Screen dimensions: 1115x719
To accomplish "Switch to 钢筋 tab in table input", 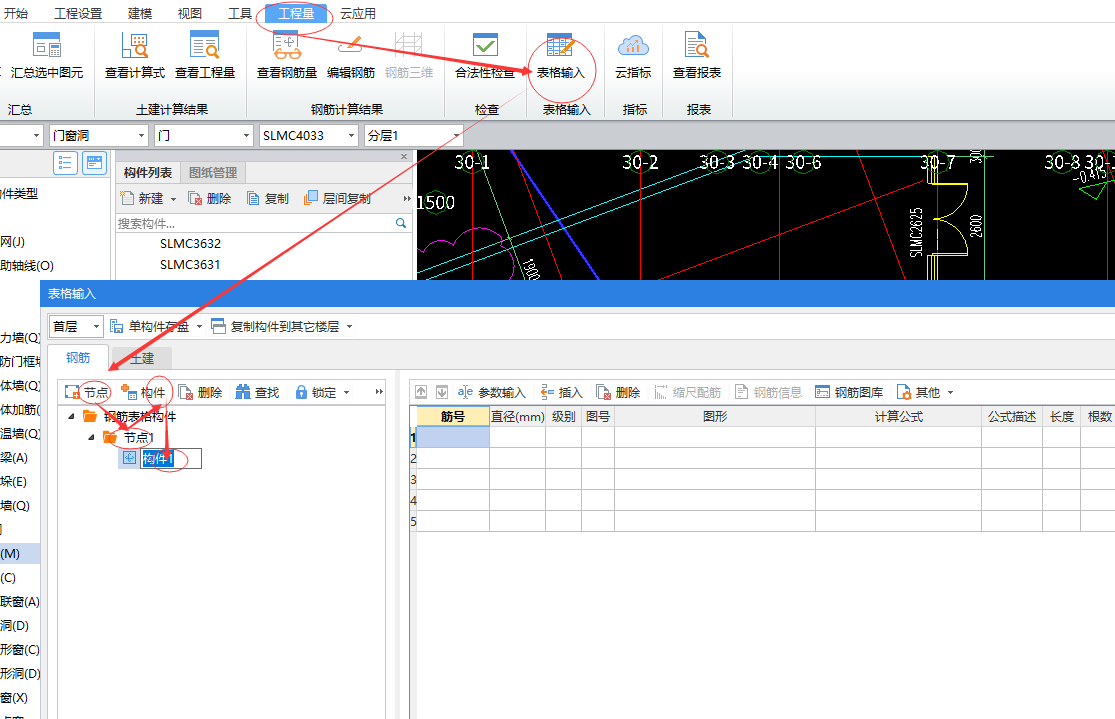I will [78, 357].
